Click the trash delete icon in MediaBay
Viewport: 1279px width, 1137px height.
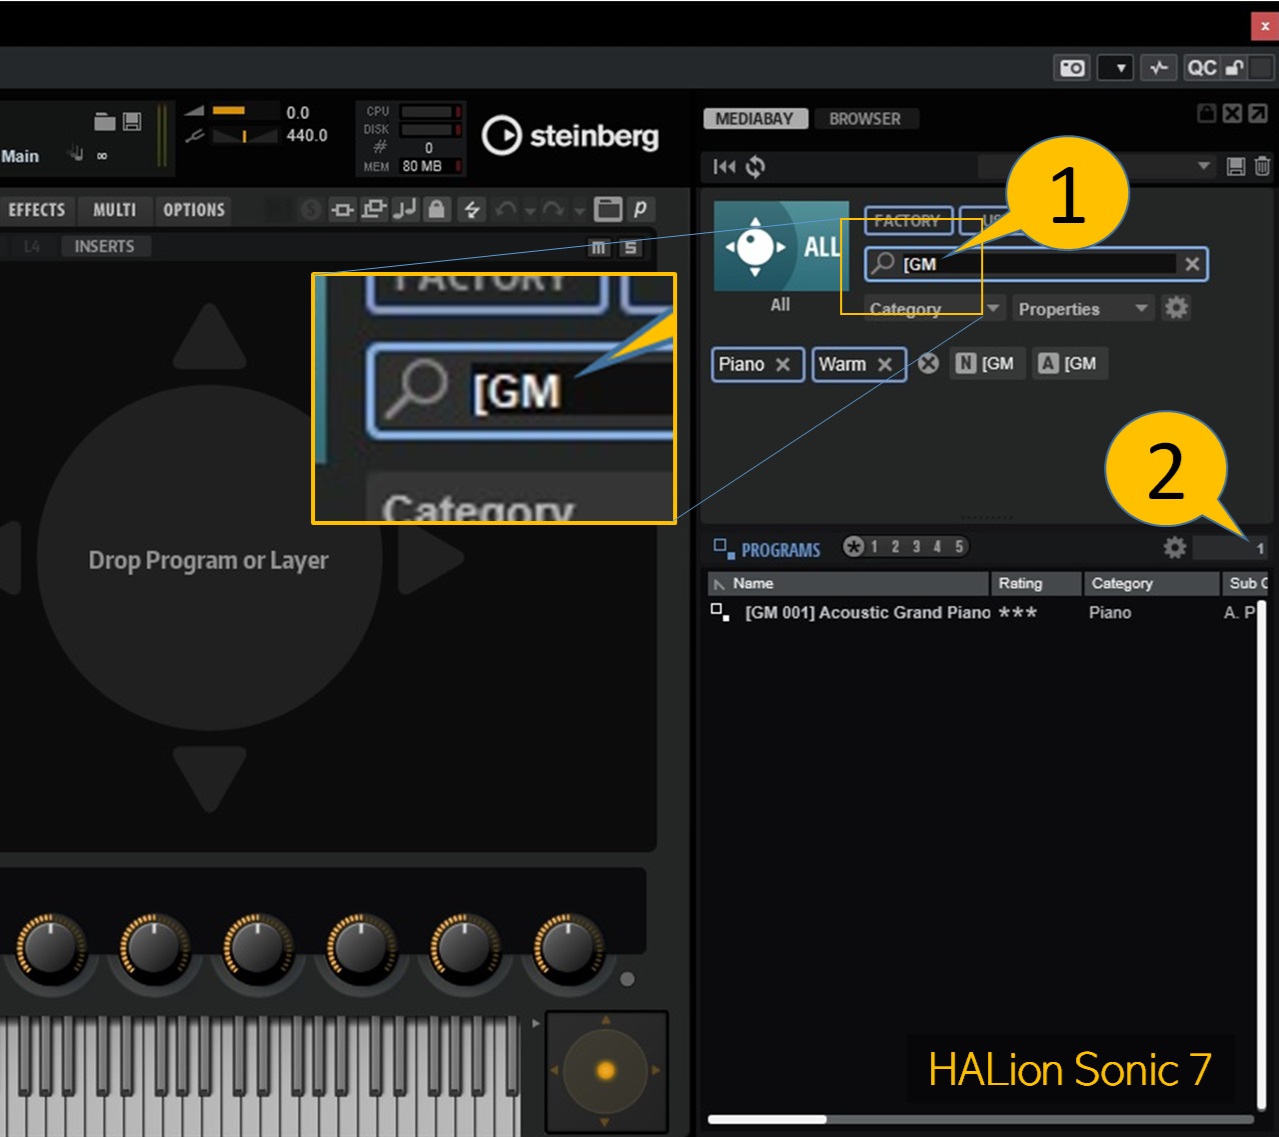click(x=1263, y=167)
